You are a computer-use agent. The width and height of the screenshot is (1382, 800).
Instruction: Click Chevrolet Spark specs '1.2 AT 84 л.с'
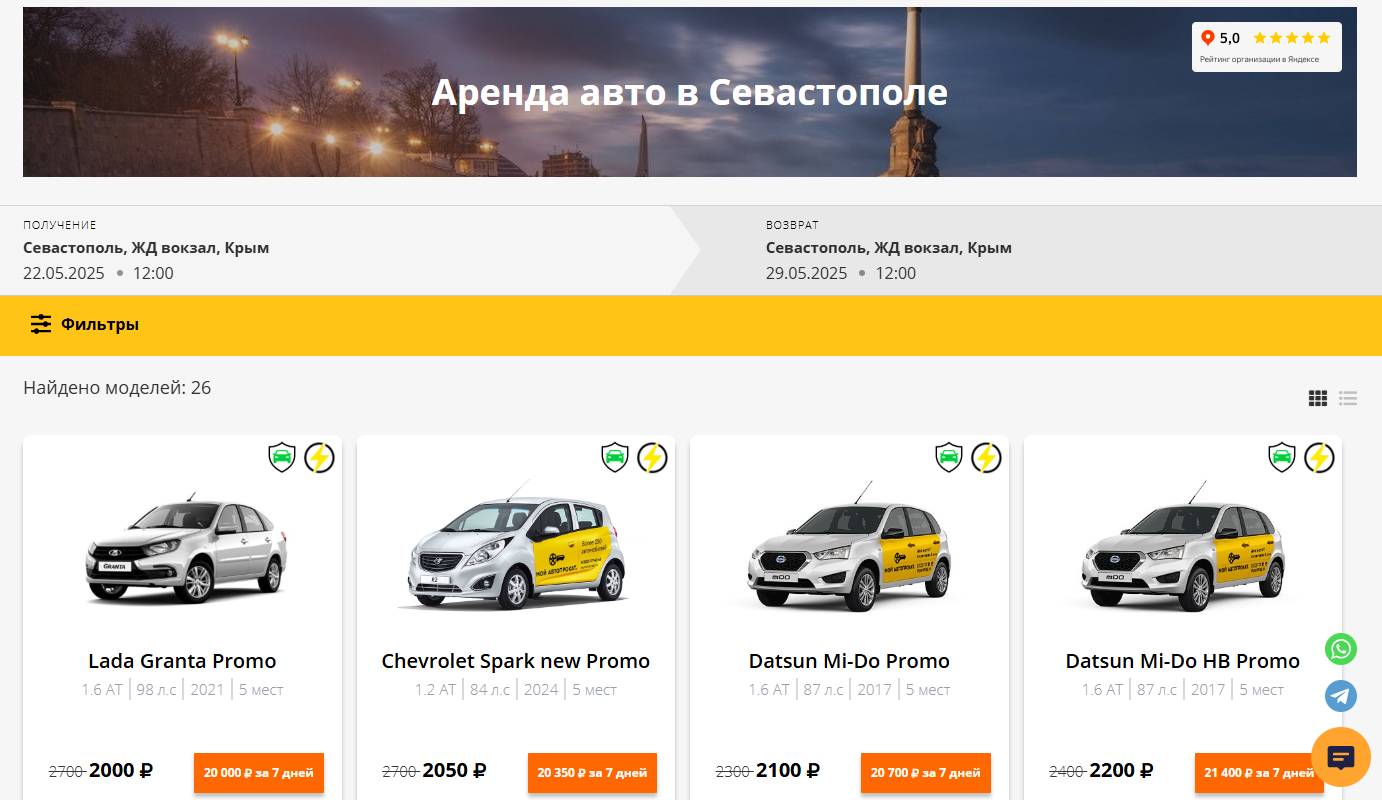point(463,690)
